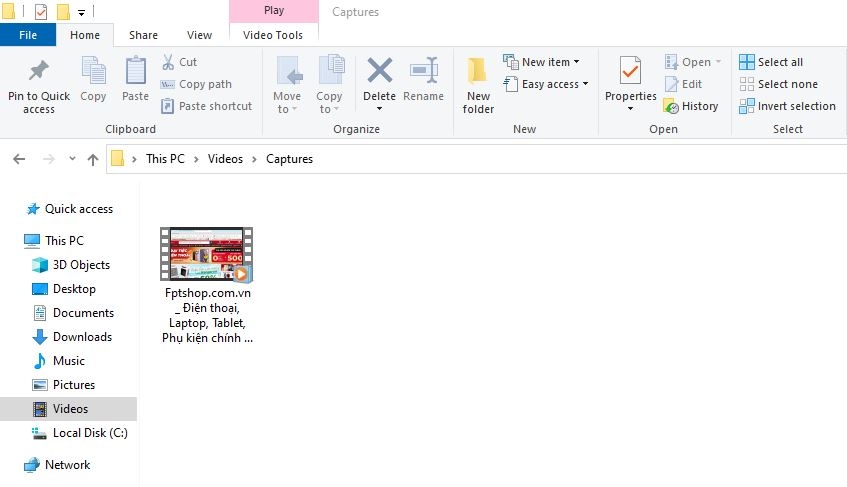Viewport: 847px width, 487px height.
Task: Expand chevron after Videos in address bar
Action: (254, 159)
